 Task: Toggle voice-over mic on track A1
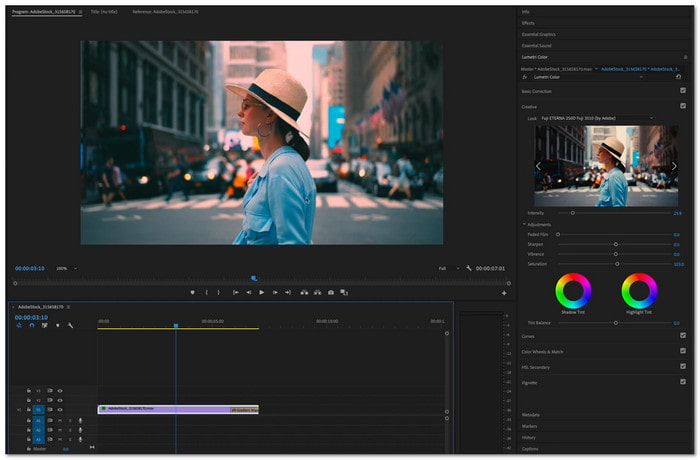[80, 420]
